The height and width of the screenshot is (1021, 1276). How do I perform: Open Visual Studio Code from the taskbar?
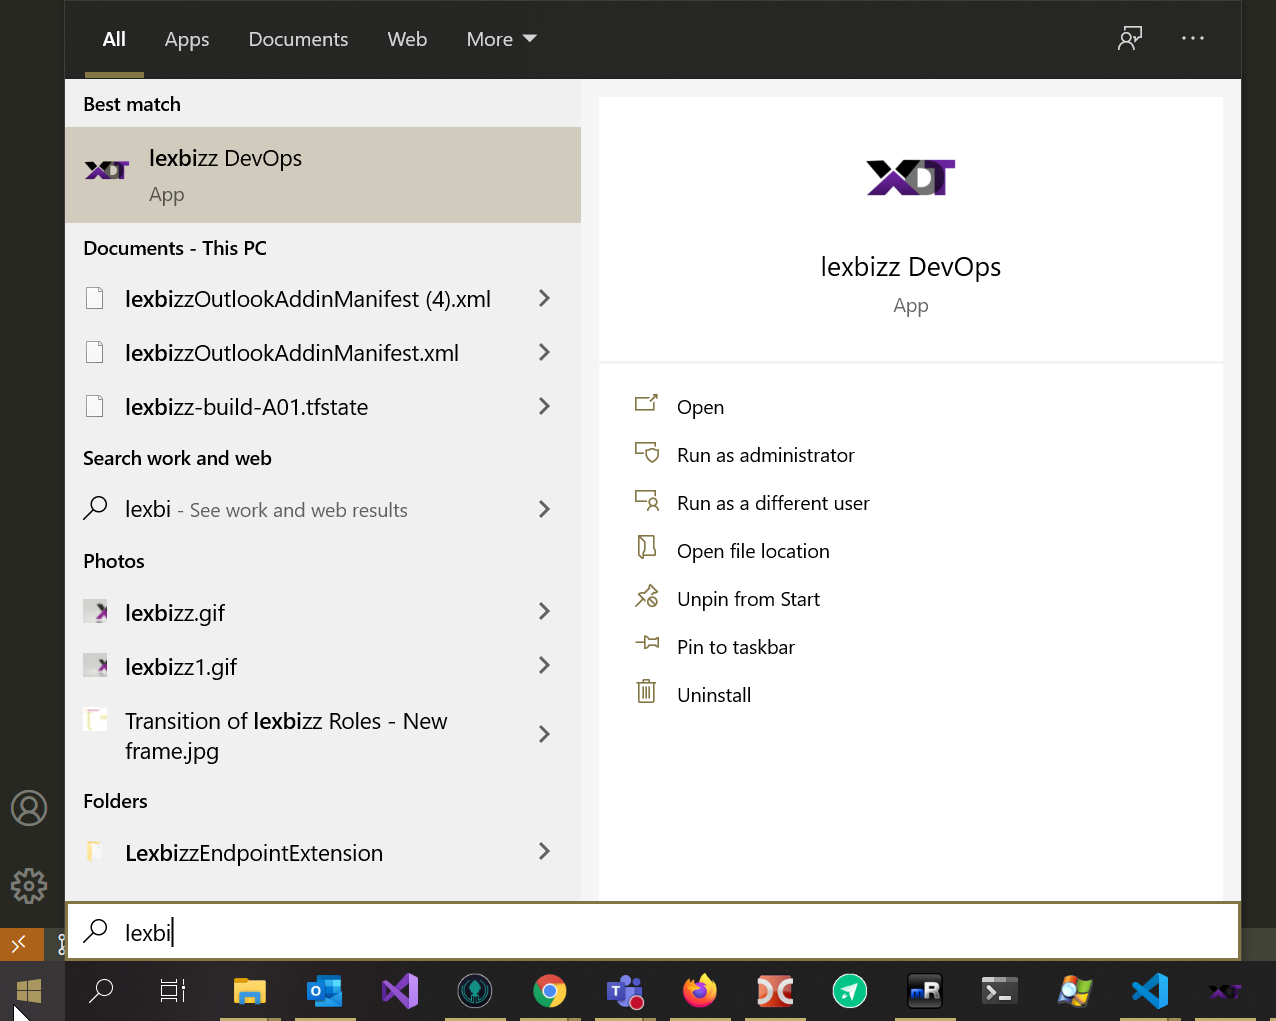point(1150,991)
